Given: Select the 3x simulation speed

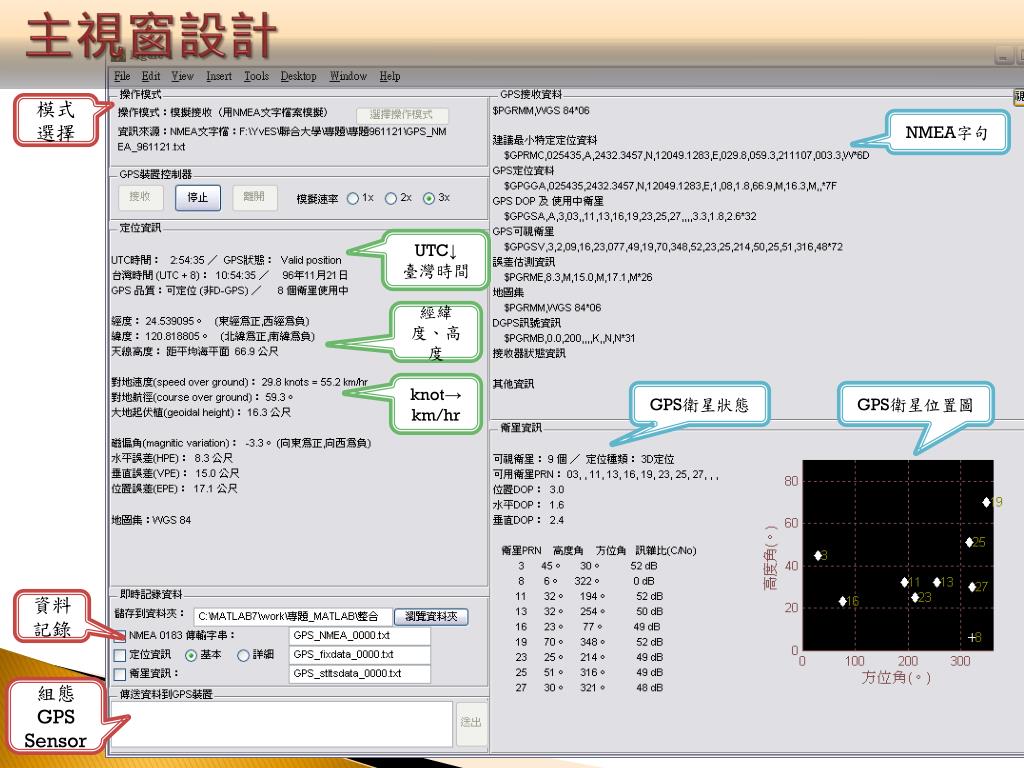Looking at the screenshot, I should (429, 198).
